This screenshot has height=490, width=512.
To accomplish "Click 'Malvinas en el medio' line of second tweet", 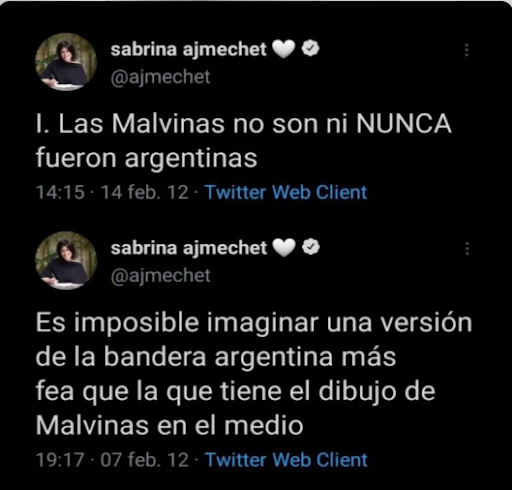I will click(169, 425).
